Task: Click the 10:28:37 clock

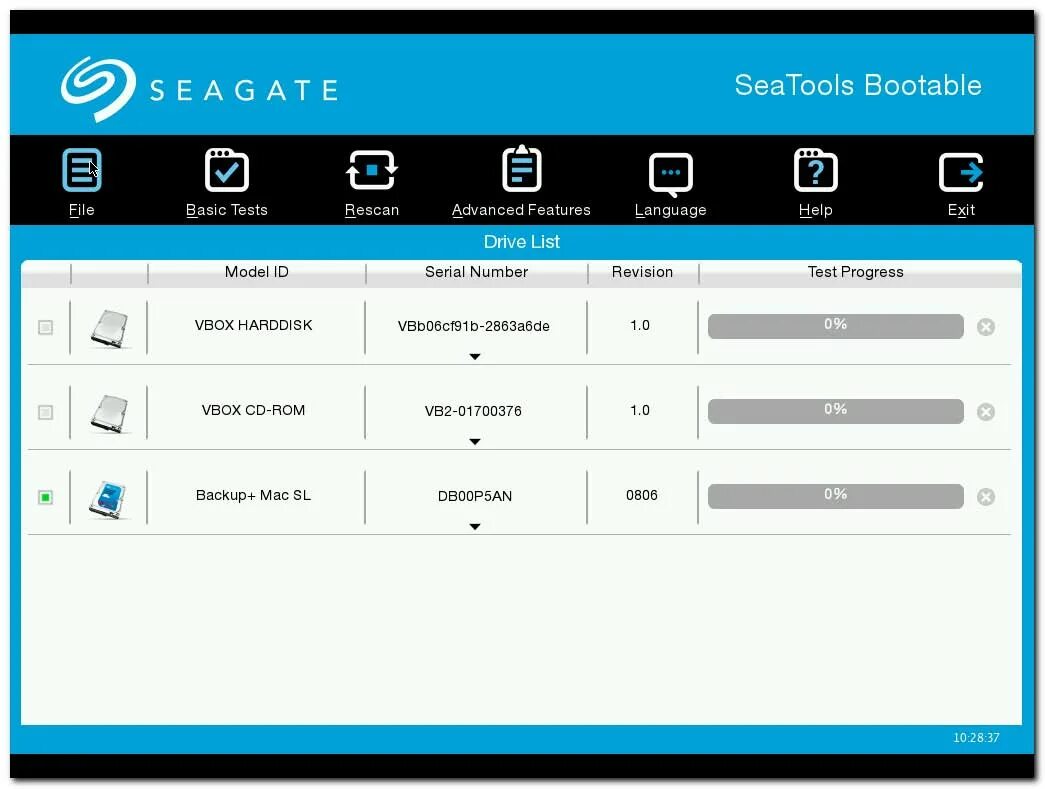Action: 976,738
